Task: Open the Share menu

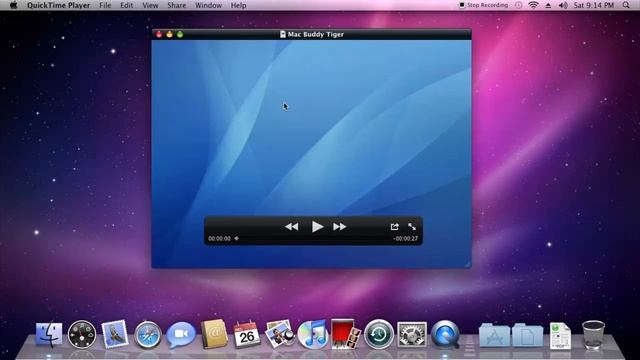Action: click(x=176, y=5)
